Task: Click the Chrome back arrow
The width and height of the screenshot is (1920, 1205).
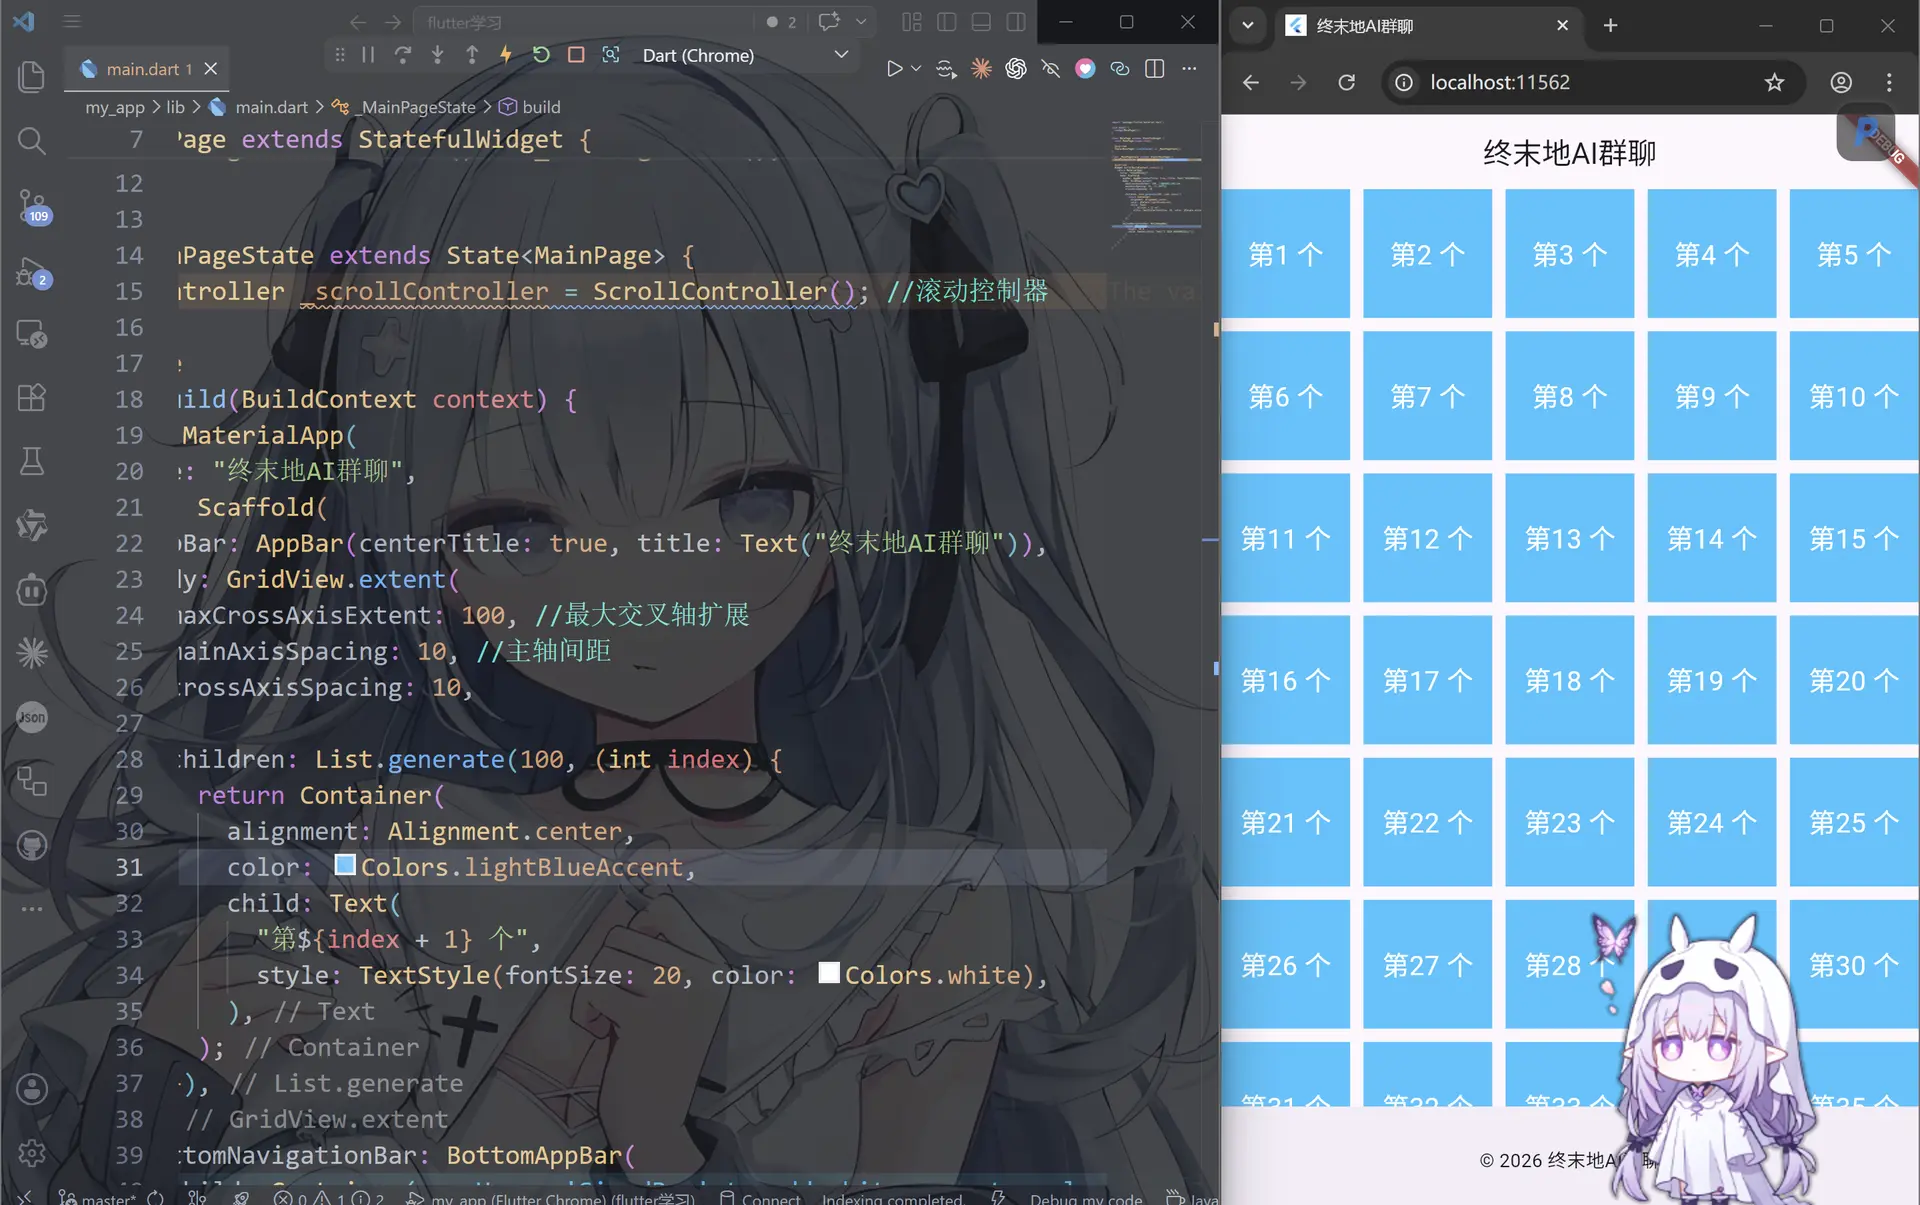Action: tap(1251, 82)
